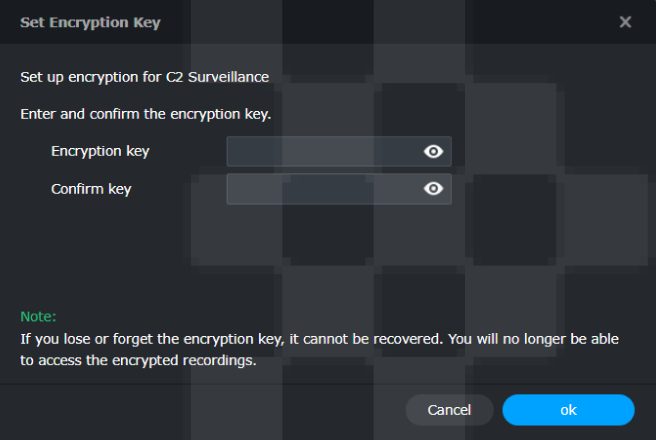Click the "Confirm key" field label
656x440 pixels.
[x=91, y=188]
